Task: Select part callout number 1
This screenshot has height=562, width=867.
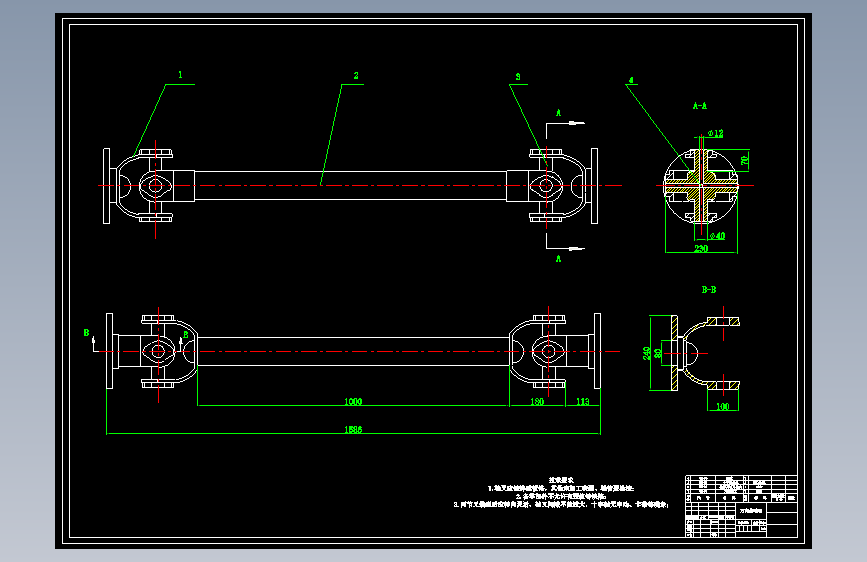Action: pyautogui.click(x=180, y=75)
